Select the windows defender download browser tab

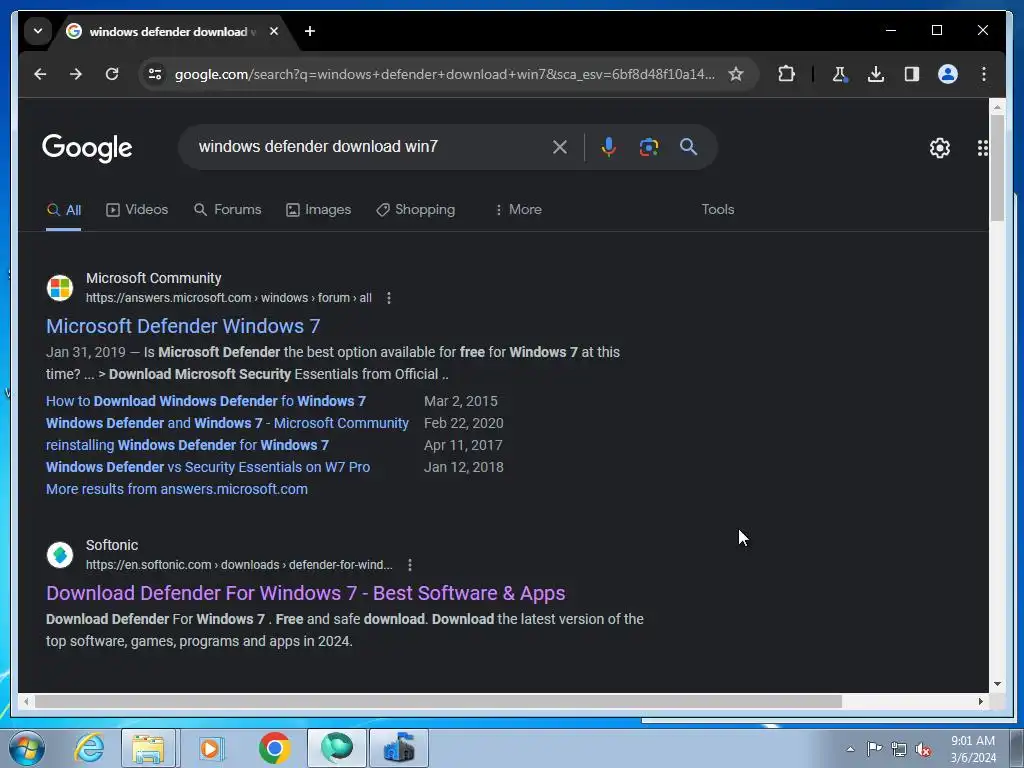tap(172, 31)
